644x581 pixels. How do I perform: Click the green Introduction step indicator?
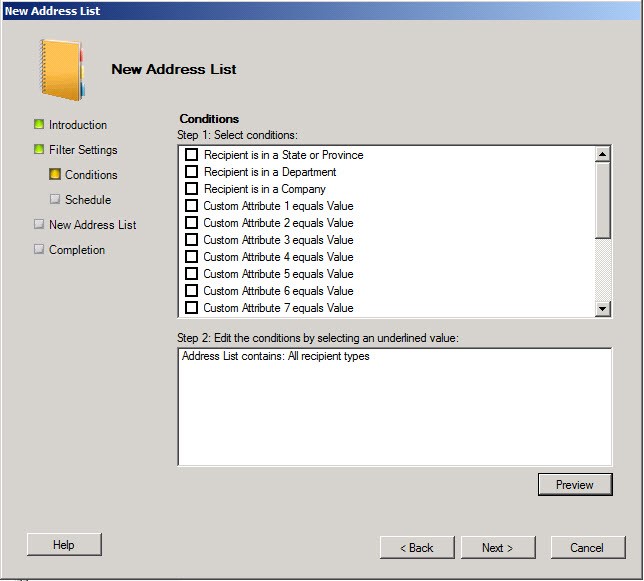[39, 124]
